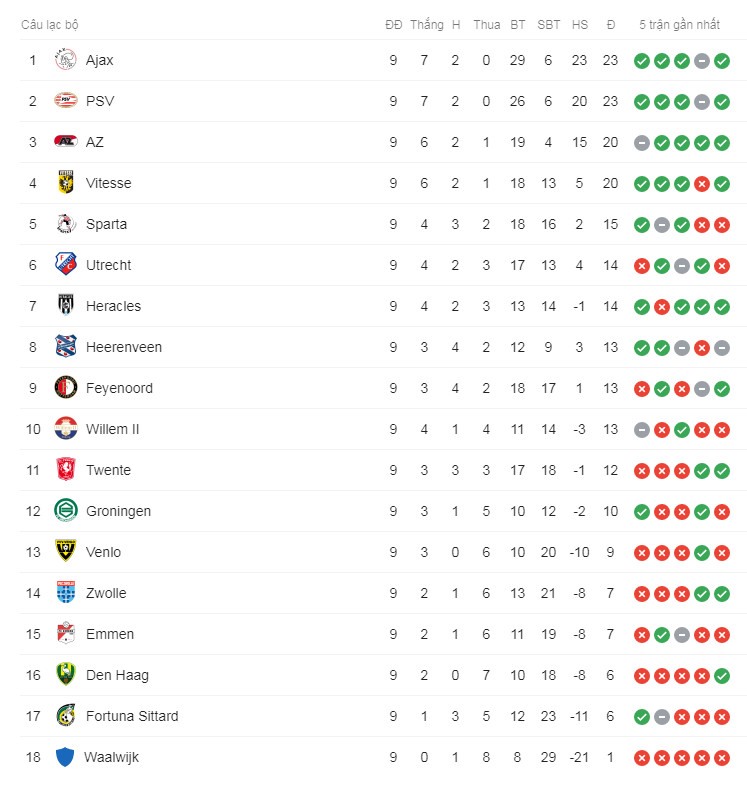Viewport: 747px width, 801px height.
Task: Select the Venlo crest icon
Action: pyautogui.click(x=65, y=551)
